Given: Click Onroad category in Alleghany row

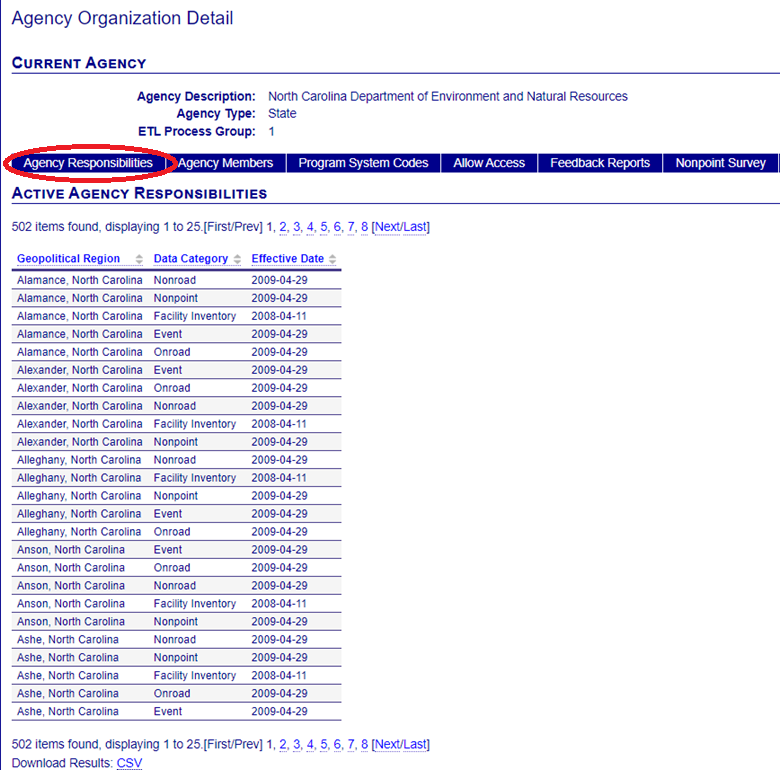Looking at the screenshot, I should (172, 531).
